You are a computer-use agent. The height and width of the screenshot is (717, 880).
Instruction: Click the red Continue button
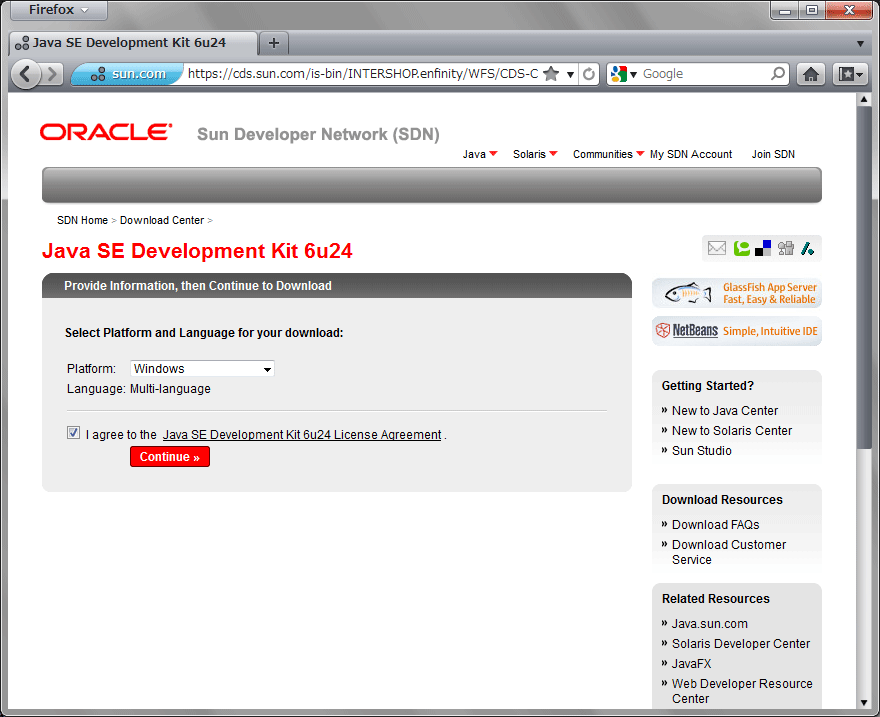coord(170,457)
